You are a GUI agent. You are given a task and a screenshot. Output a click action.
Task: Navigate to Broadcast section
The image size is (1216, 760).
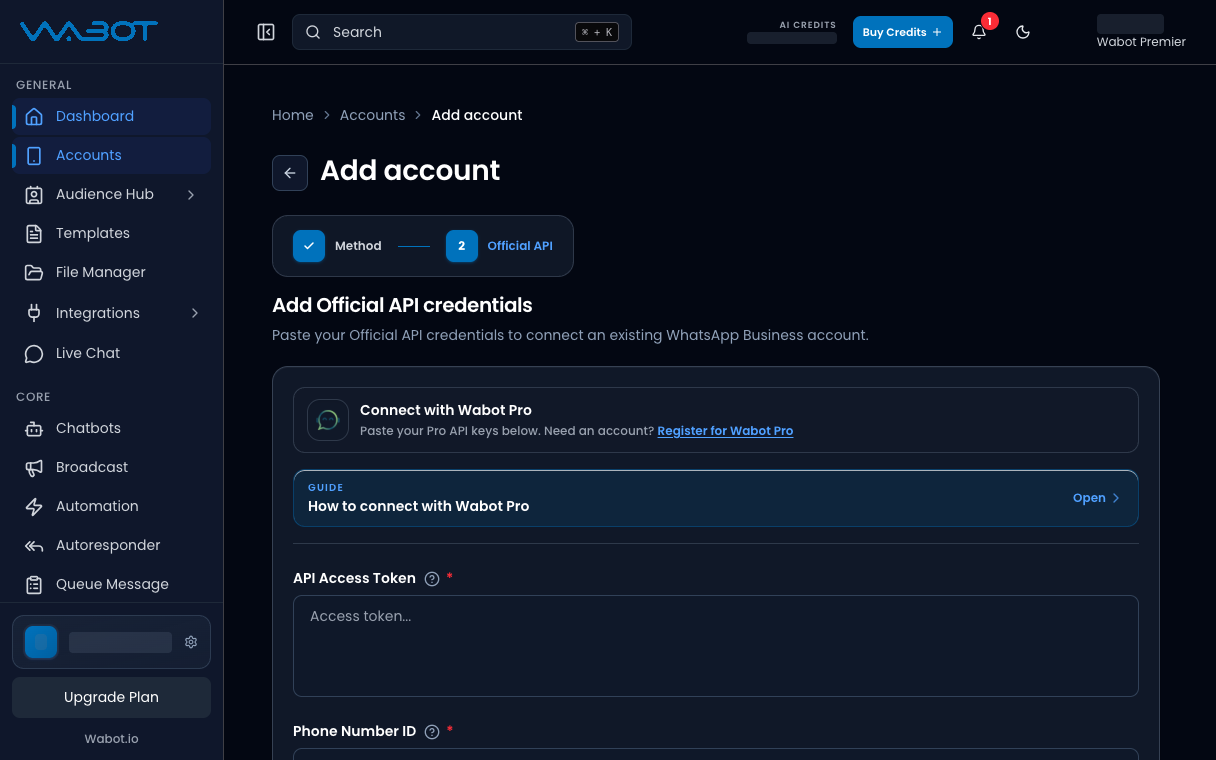point(111,467)
